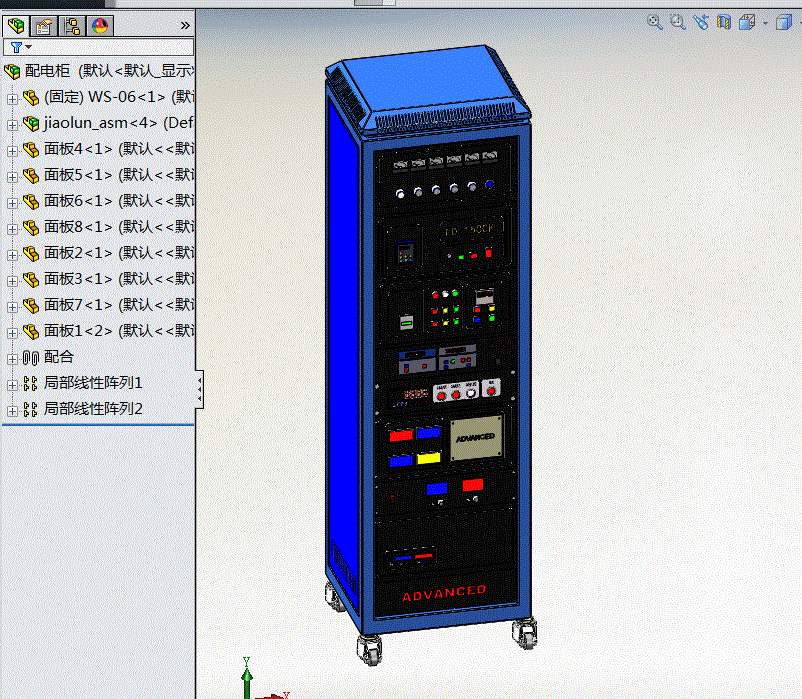Image resolution: width=802 pixels, height=699 pixels.
Task: Expand the manager panel tabs chevron
Action: (x=184, y=25)
